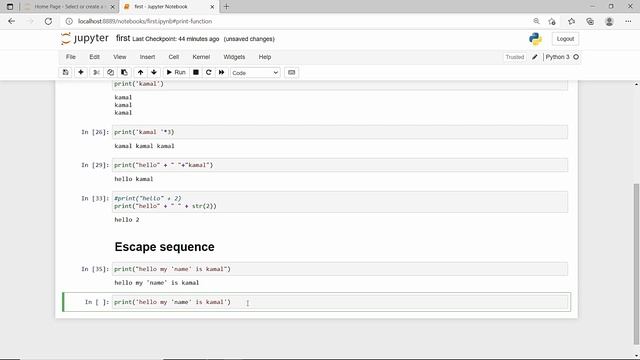Click Last Checkpoint 44 minutes ago text

[176, 39]
